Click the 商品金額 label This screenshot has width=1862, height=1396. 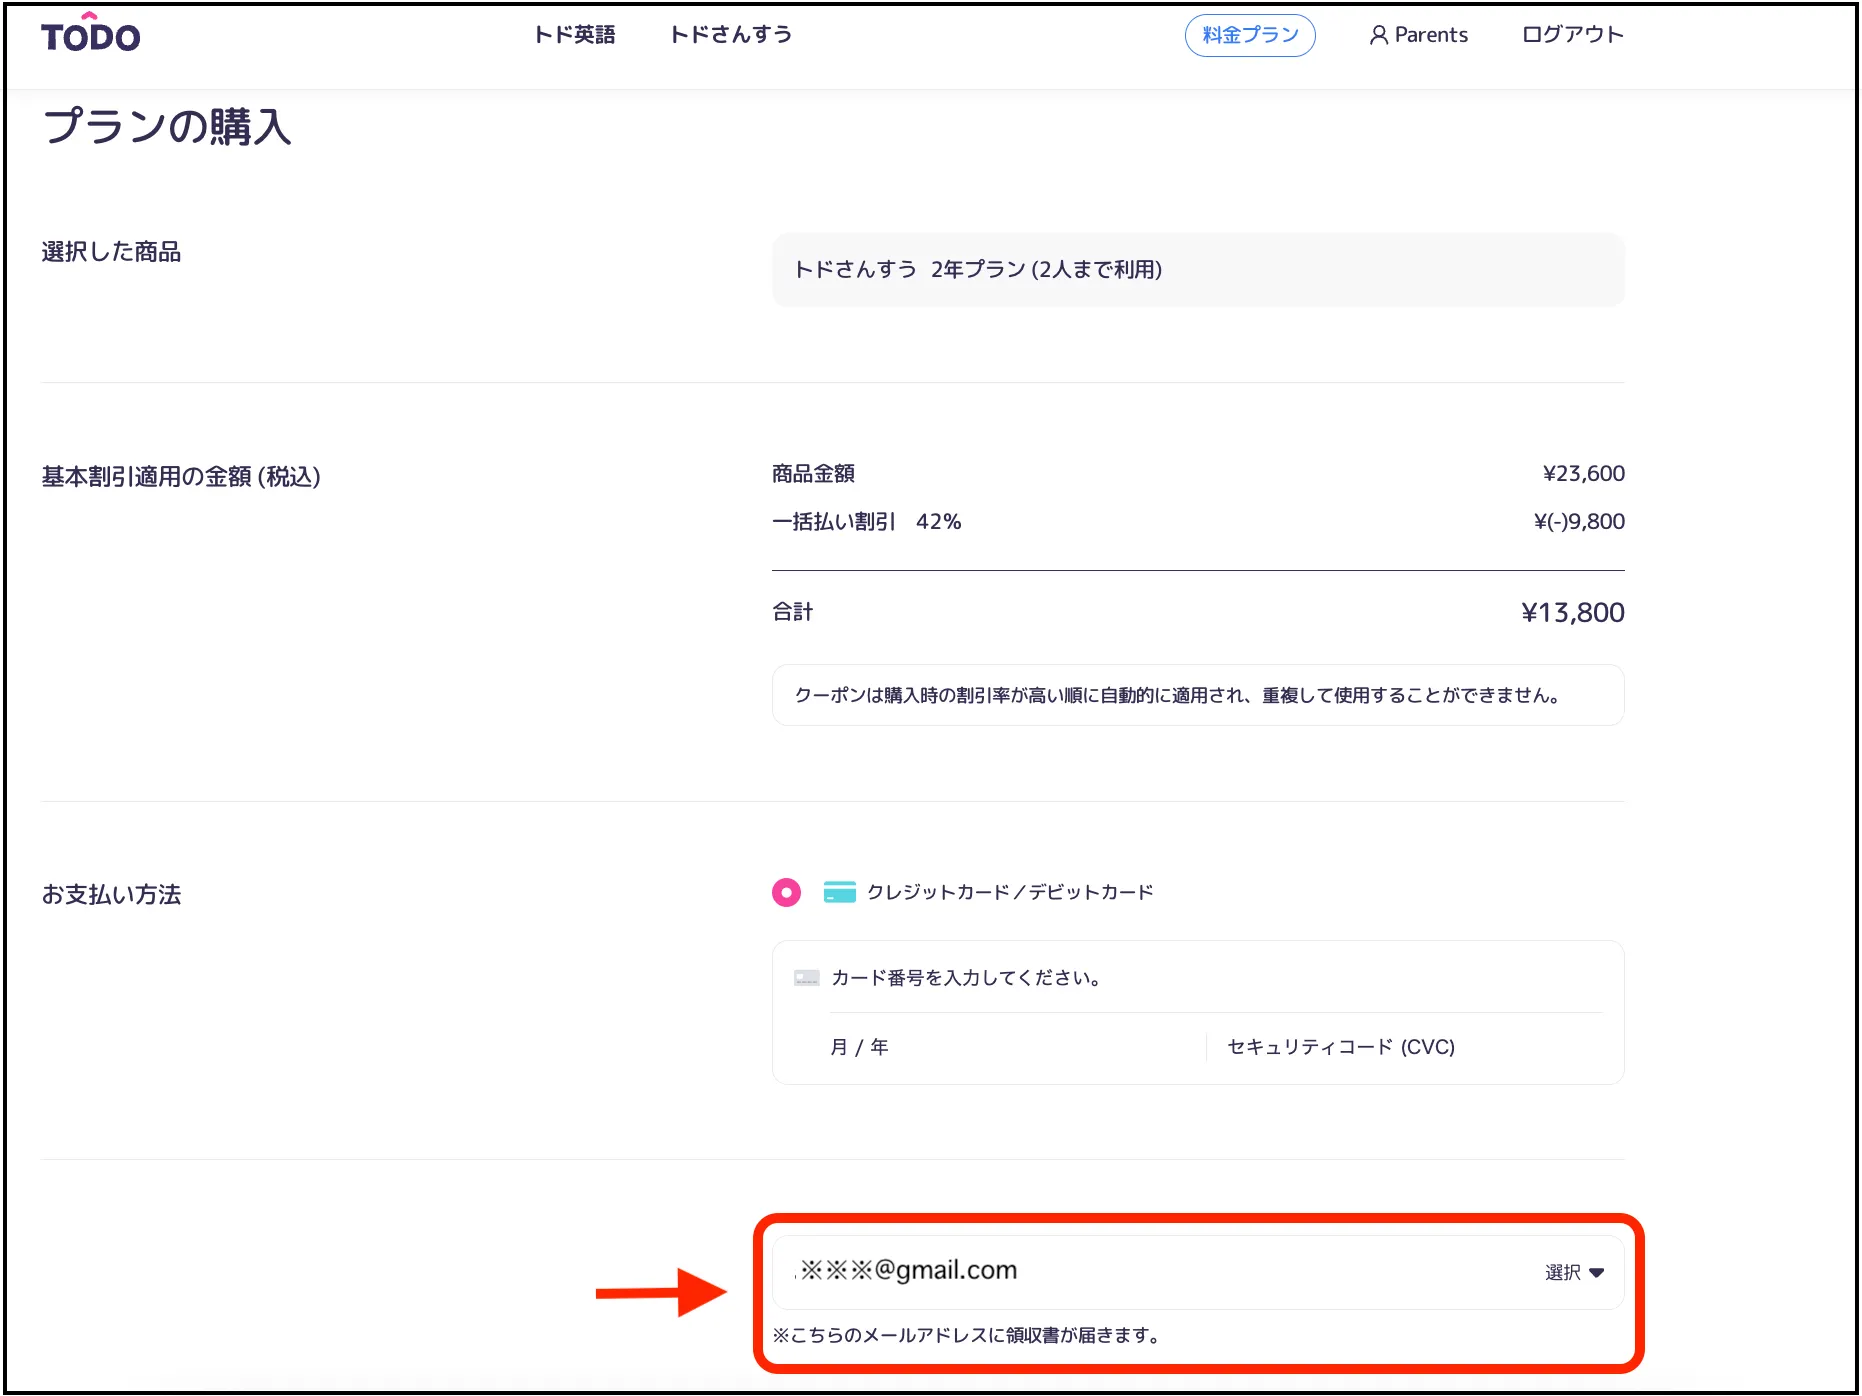point(813,473)
